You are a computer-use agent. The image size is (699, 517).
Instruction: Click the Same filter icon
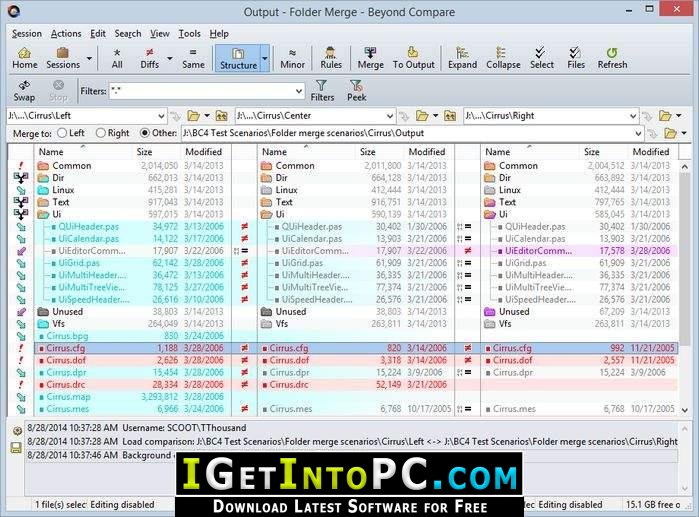tap(193, 57)
